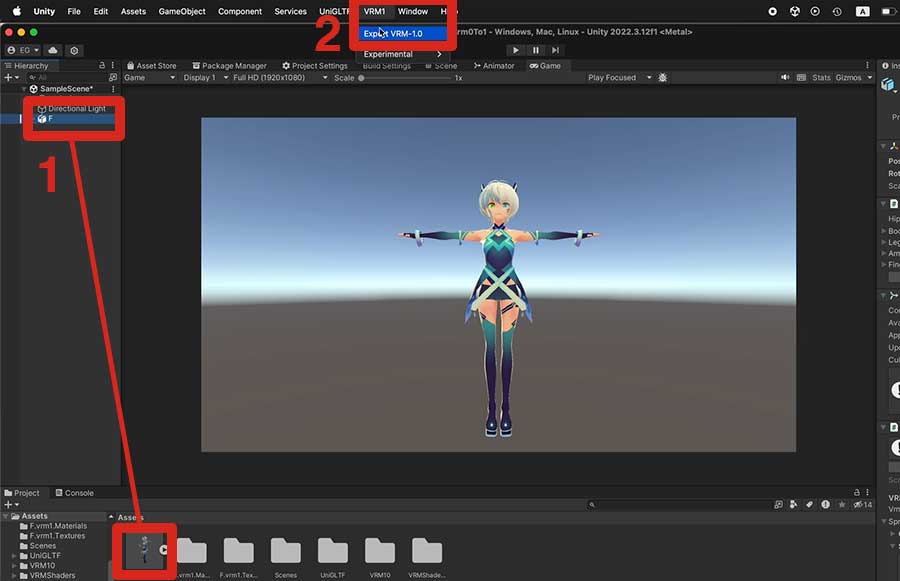
Task: Open the VRM1 menu
Action: [x=374, y=11]
